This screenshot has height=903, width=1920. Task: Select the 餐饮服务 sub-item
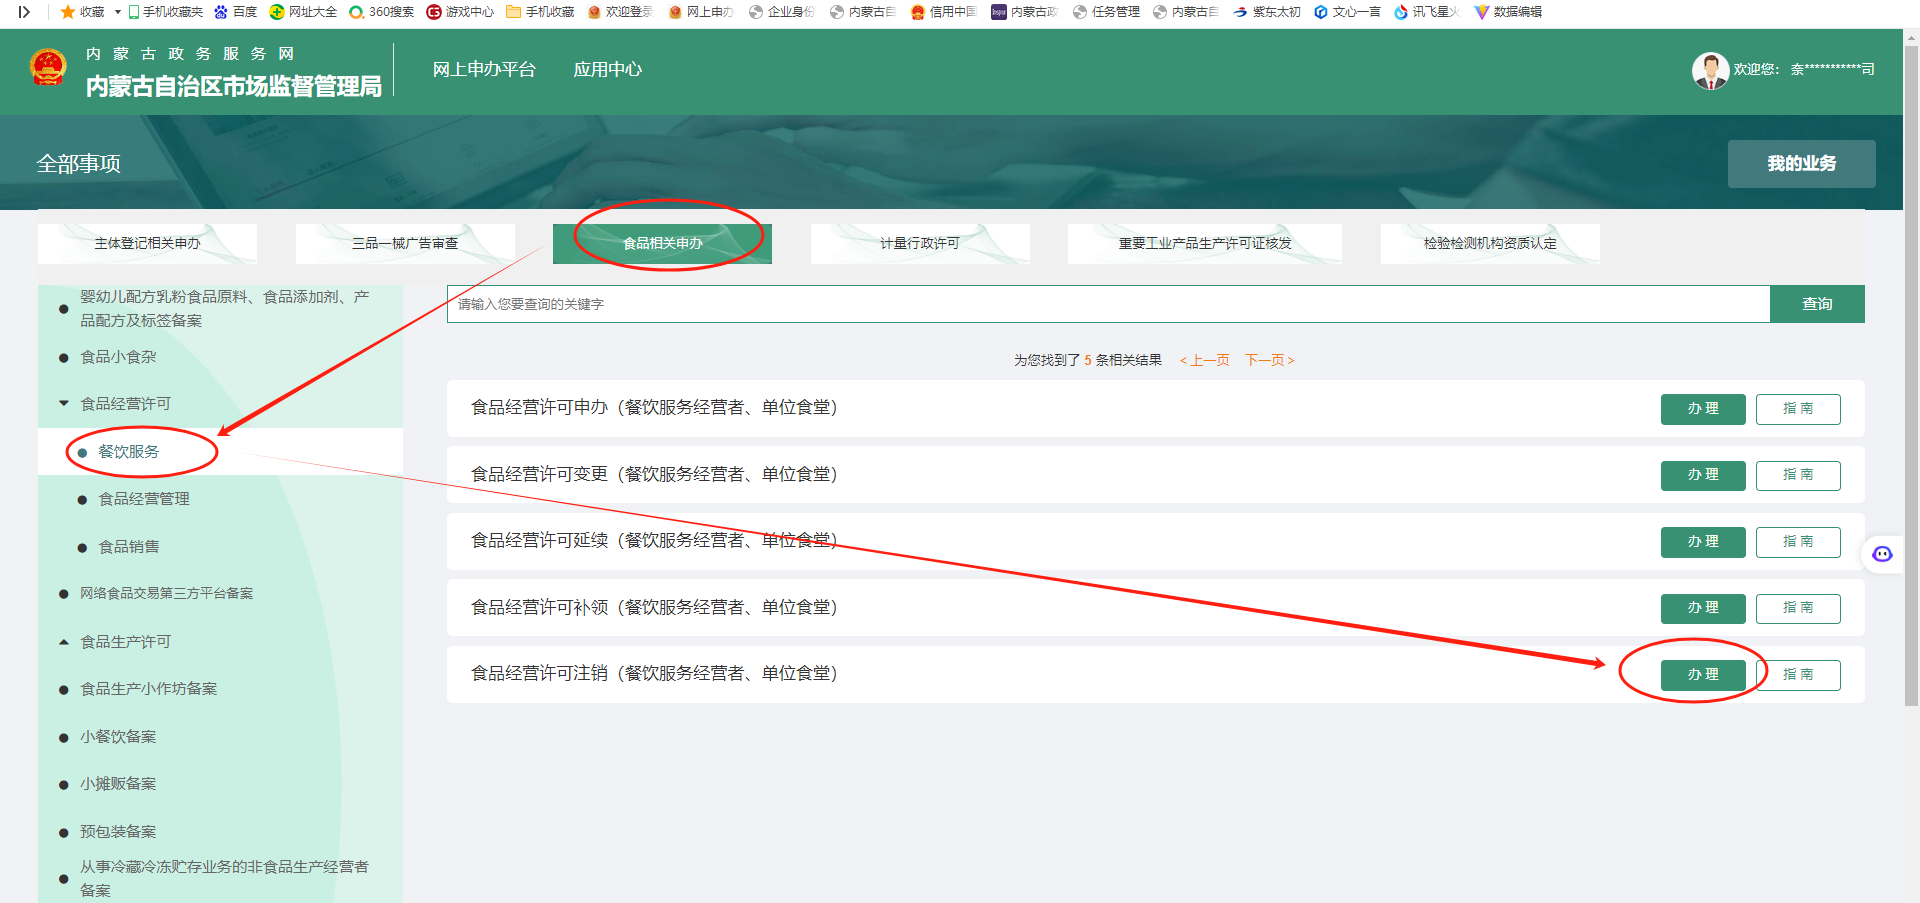coord(128,452)
